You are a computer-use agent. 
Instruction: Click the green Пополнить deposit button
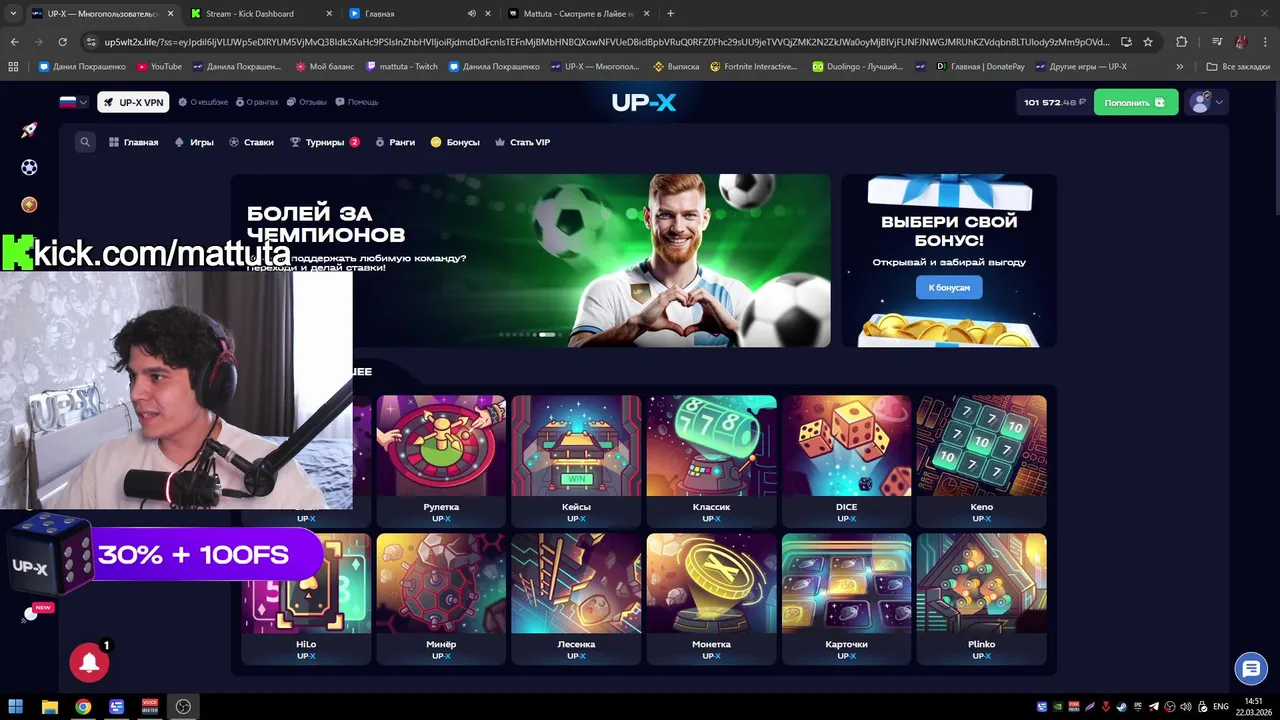[1136, 102]
